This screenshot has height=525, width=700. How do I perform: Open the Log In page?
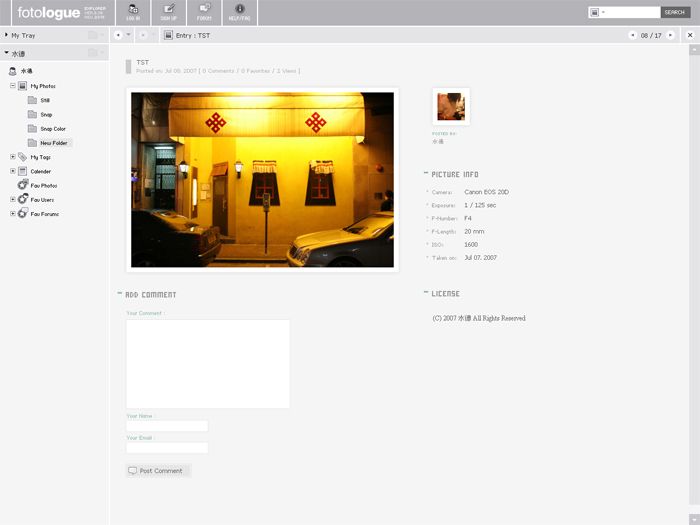point(133,12)
